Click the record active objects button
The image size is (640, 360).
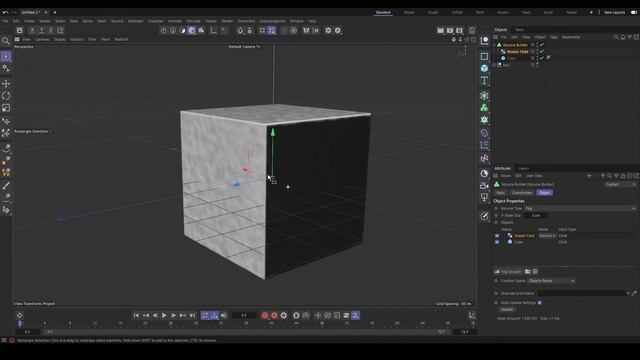coord(265,316)
